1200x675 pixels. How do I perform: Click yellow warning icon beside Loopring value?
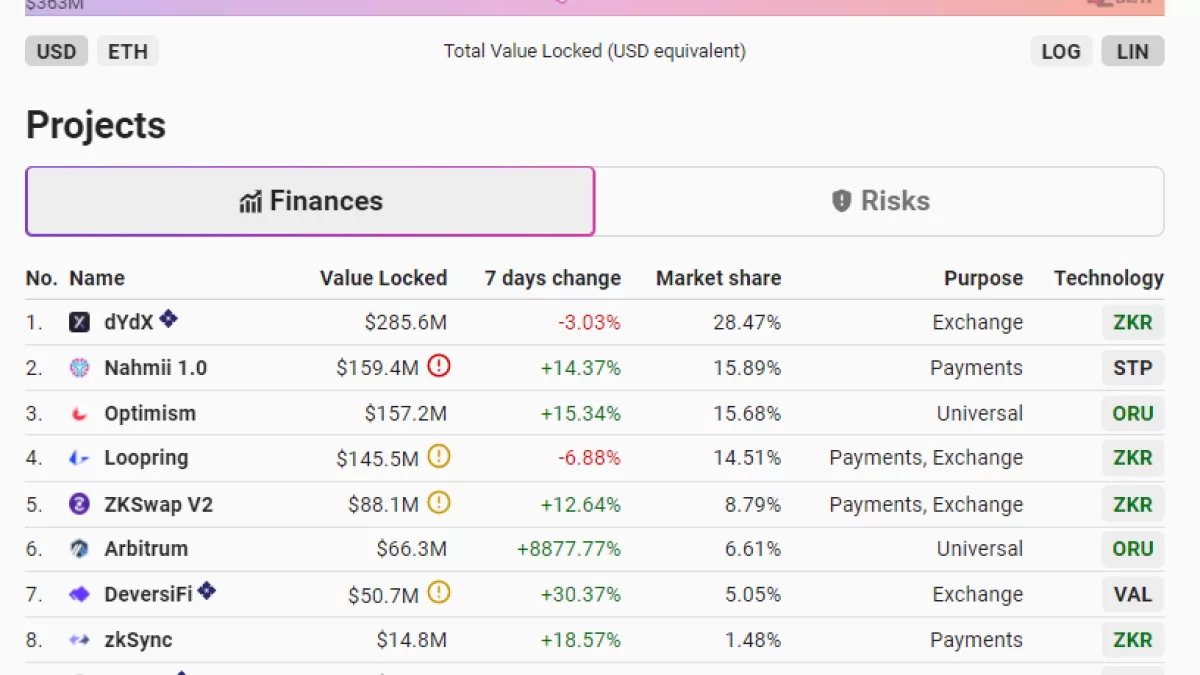tap(438, 457)
